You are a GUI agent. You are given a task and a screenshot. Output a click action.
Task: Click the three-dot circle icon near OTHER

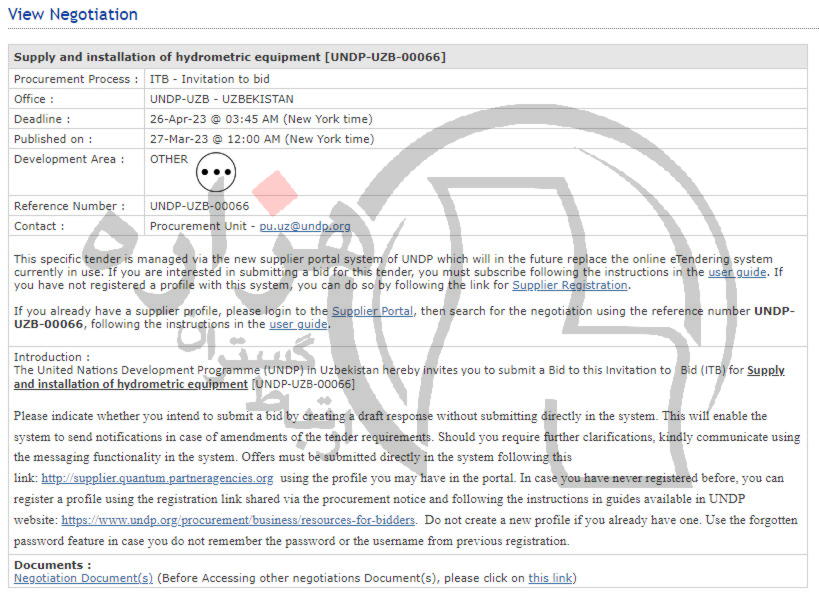pos(215,173)
